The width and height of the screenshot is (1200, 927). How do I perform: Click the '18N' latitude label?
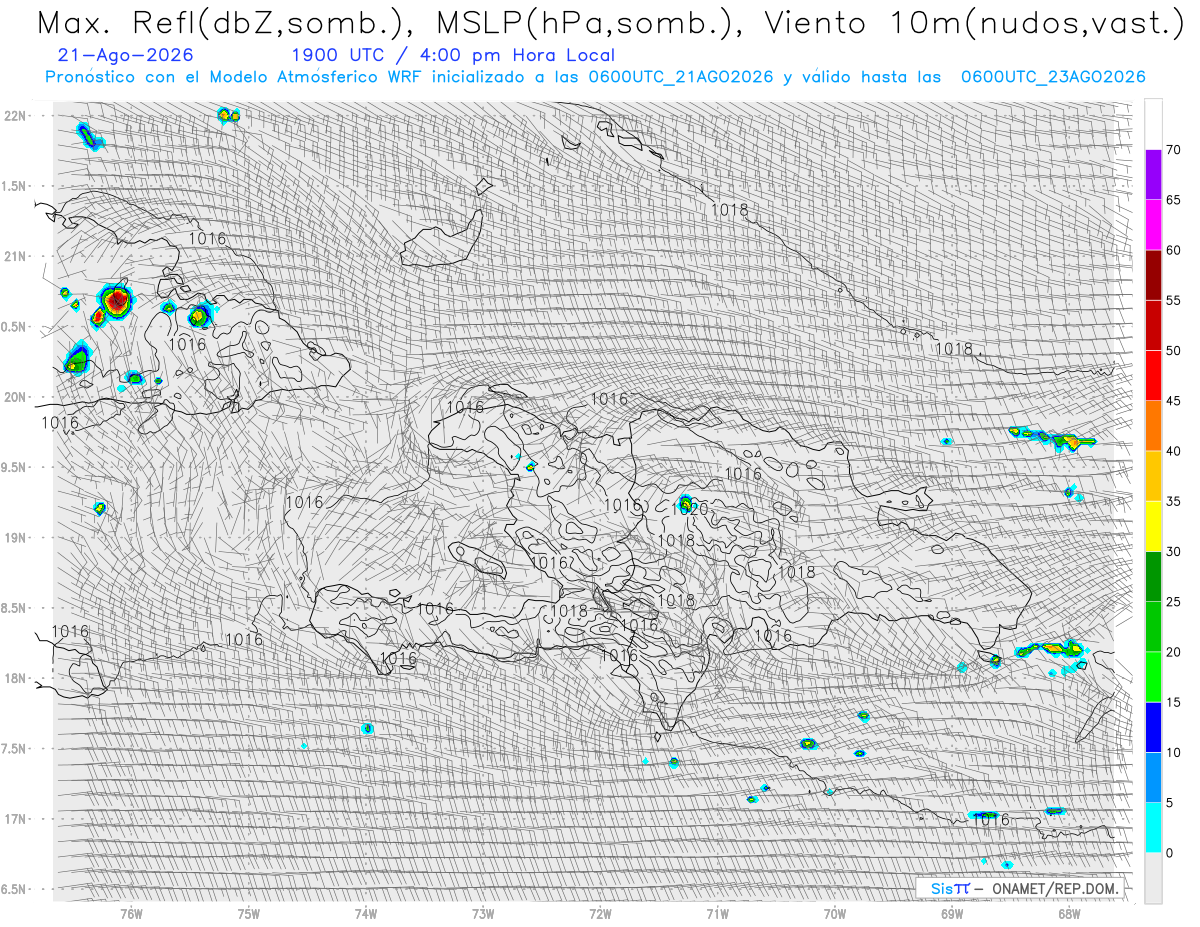15,678
